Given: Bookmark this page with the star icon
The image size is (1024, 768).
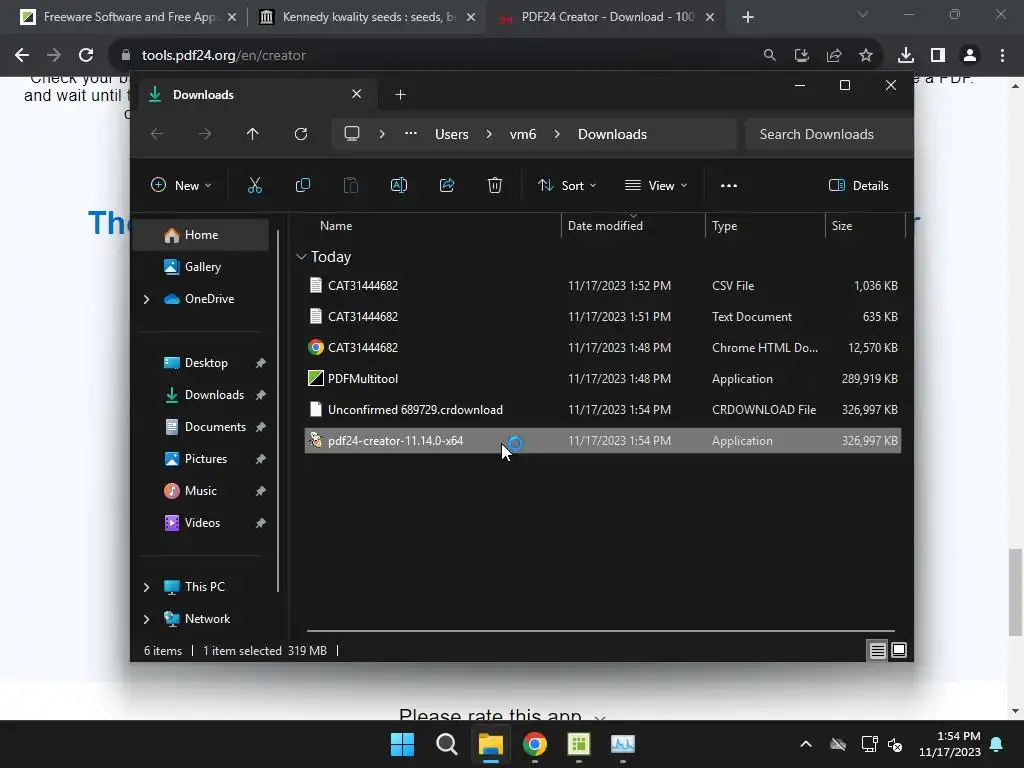Looking at the screenshot, I should tap(866, 56).
